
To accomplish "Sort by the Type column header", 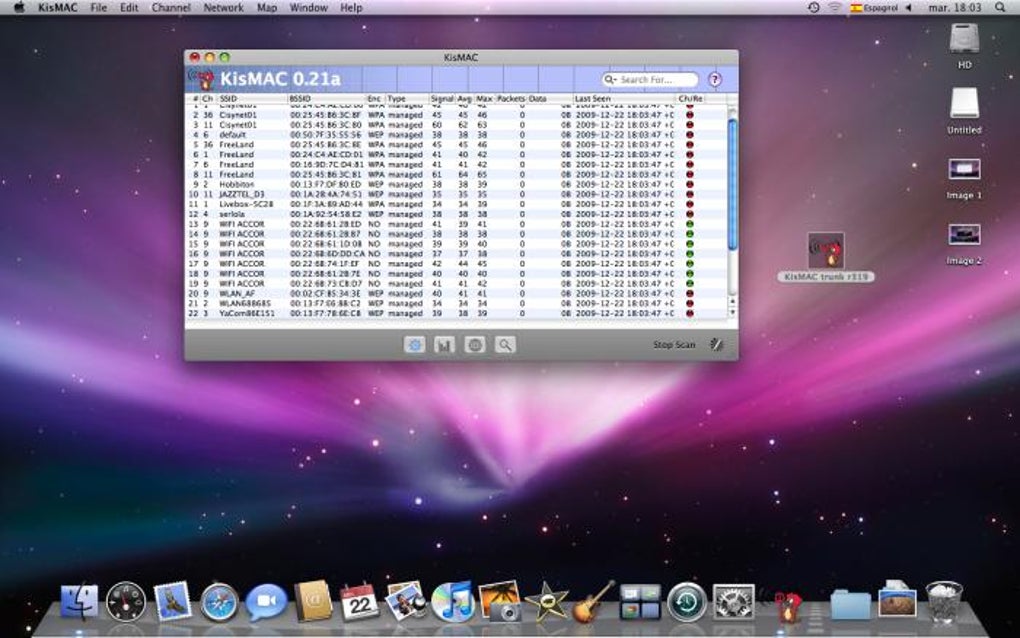I will click(407, 99).
